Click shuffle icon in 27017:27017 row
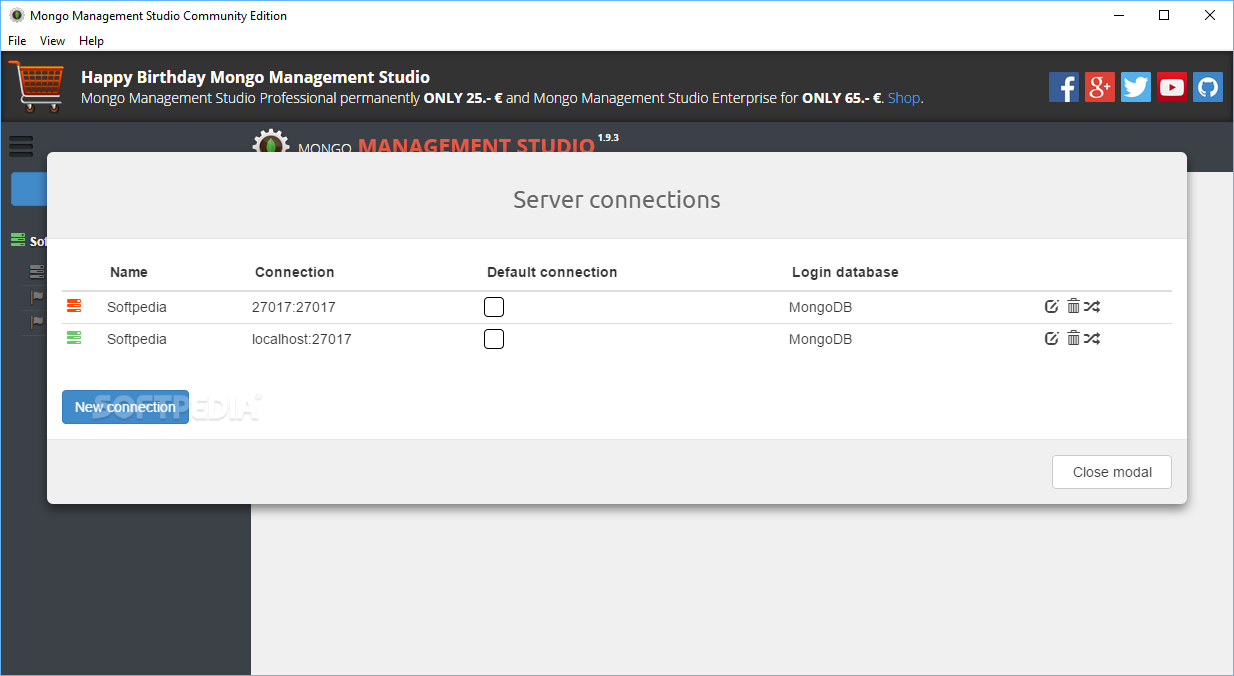Screen dimensions: 1234x676 click(x=1092, y=307)
